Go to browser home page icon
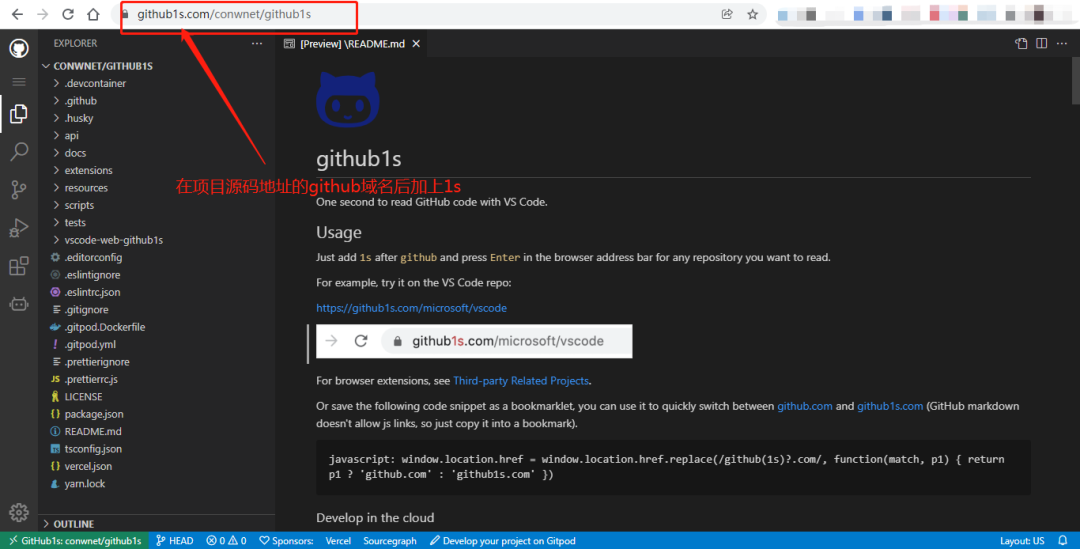1080x549 pixels. (x=93, y=14)
